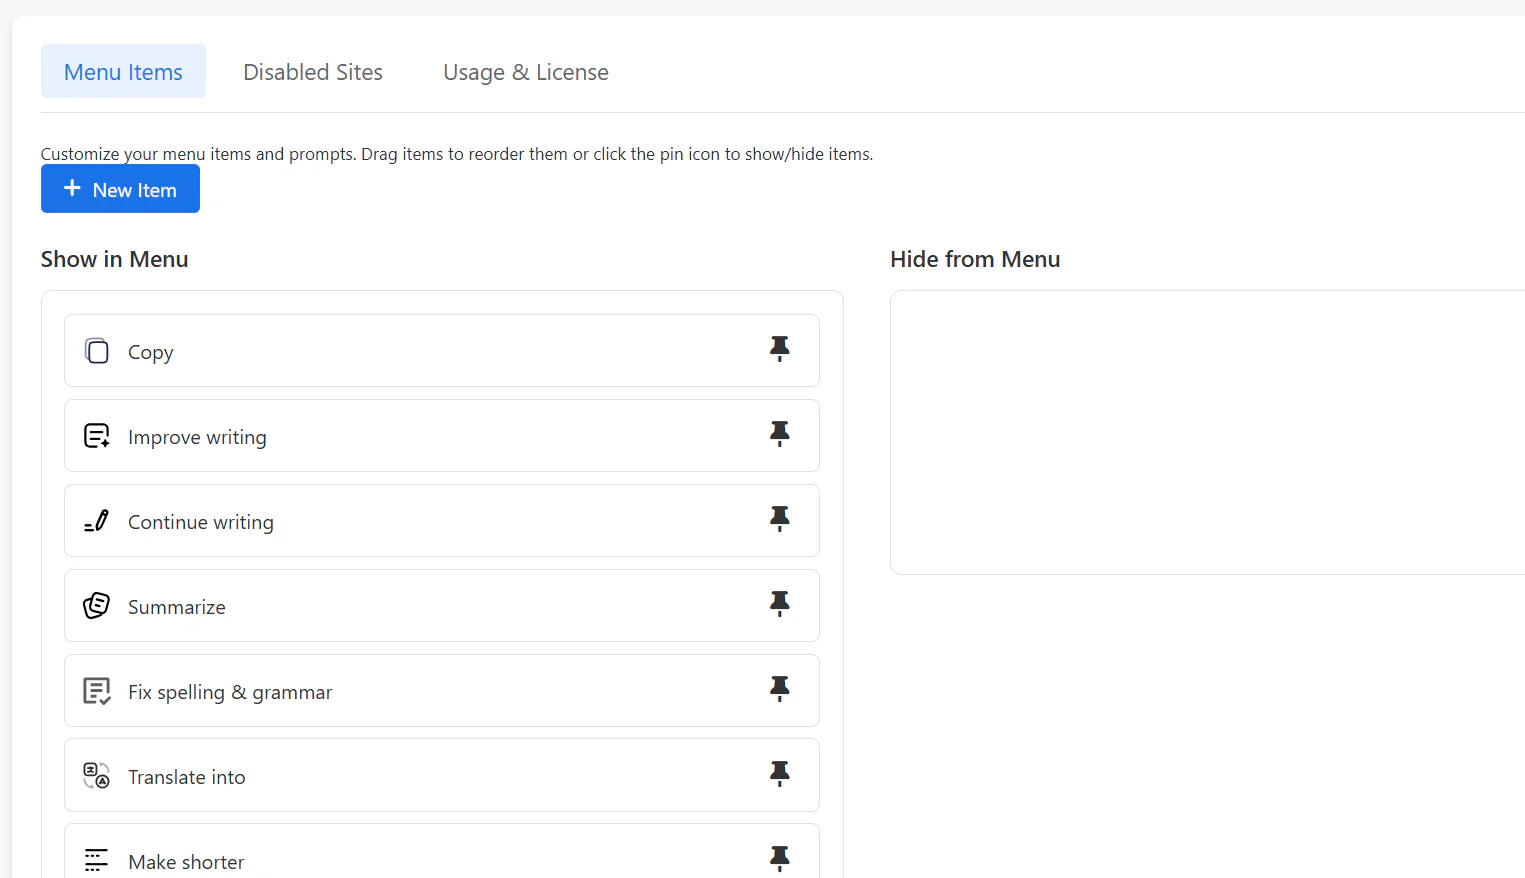Image resolution: width=1525 pixels, height=878 pixels.
Task: Click the Translate into language icon
Action: click(x=96, y=775)
